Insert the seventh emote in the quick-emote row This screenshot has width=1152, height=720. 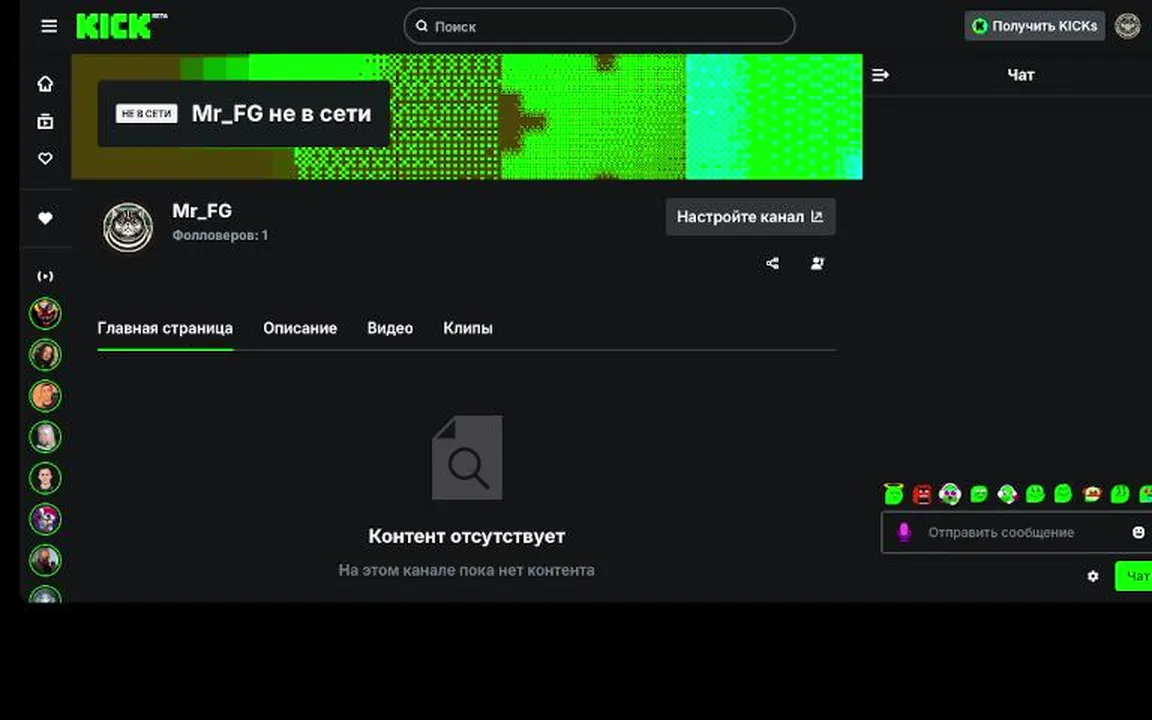pos(1063,494)
